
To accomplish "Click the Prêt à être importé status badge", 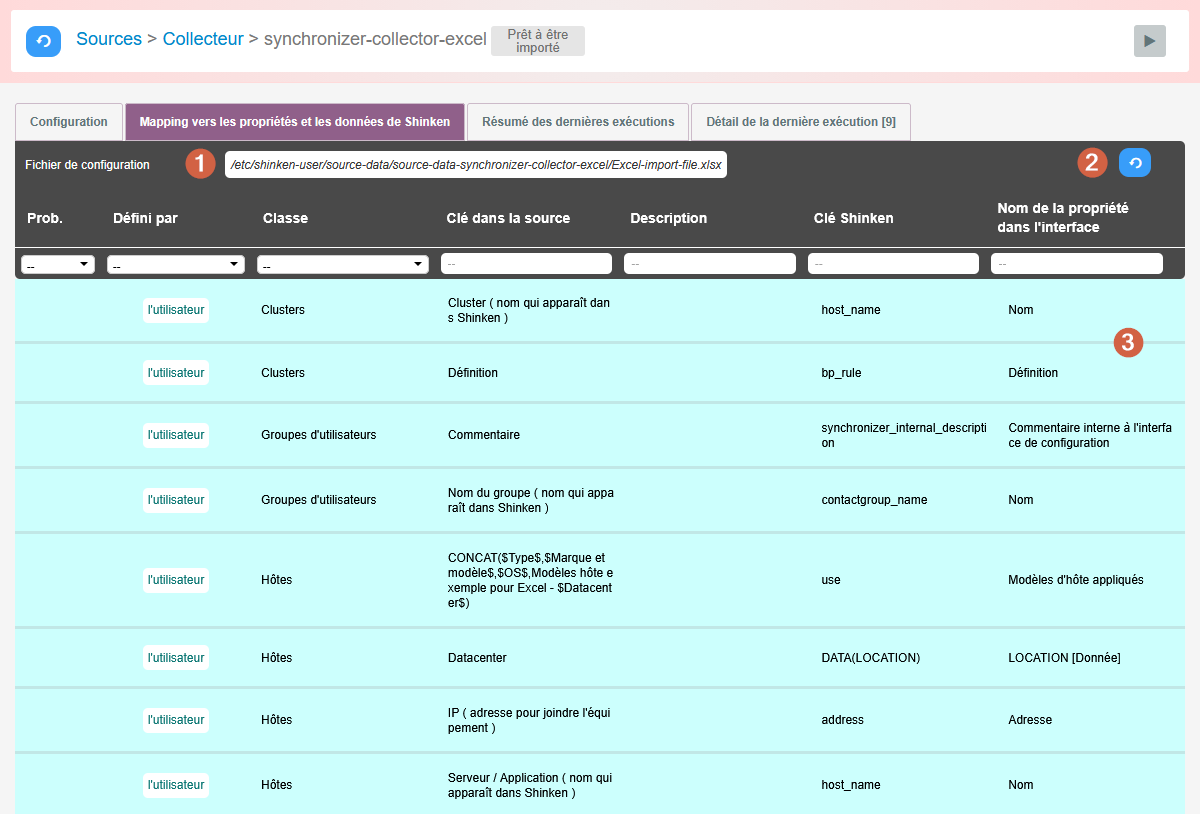I will click(538, 41).
